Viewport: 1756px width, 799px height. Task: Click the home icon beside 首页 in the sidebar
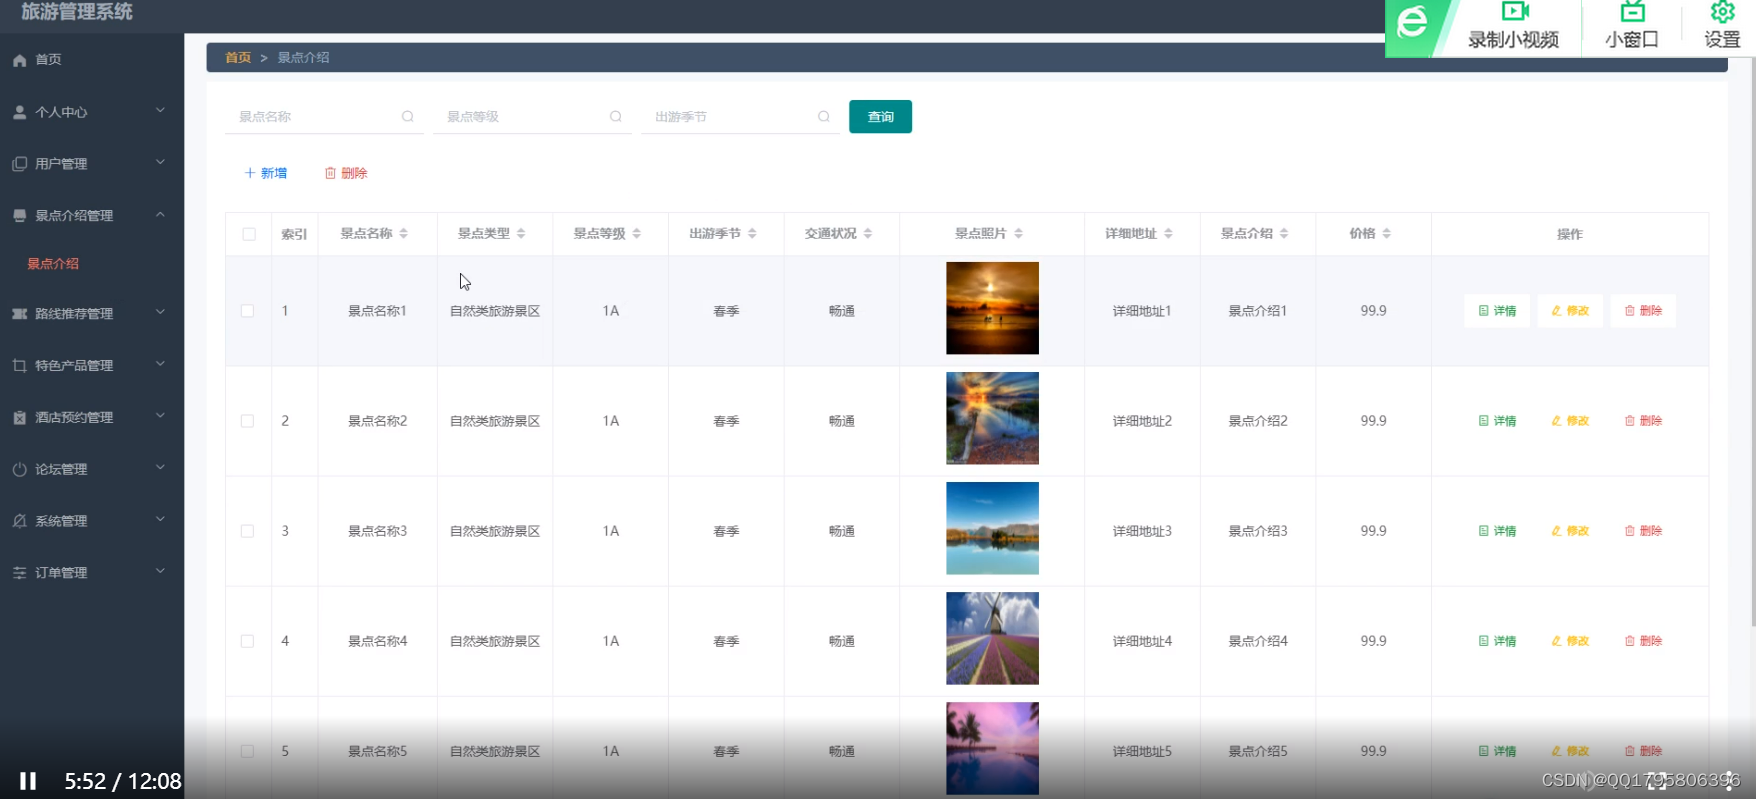click(x=20, y=60)
